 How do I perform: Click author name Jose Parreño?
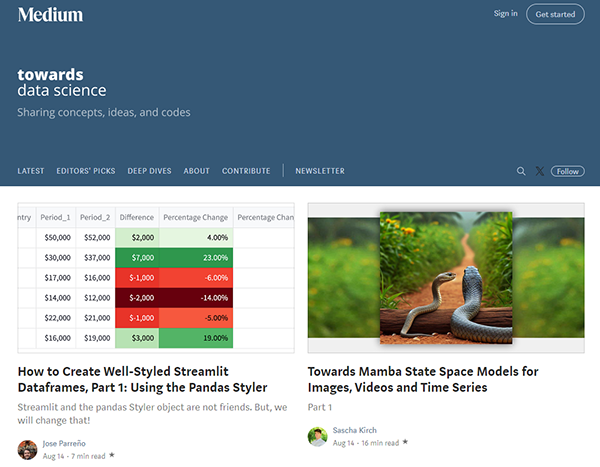[64, 443]
